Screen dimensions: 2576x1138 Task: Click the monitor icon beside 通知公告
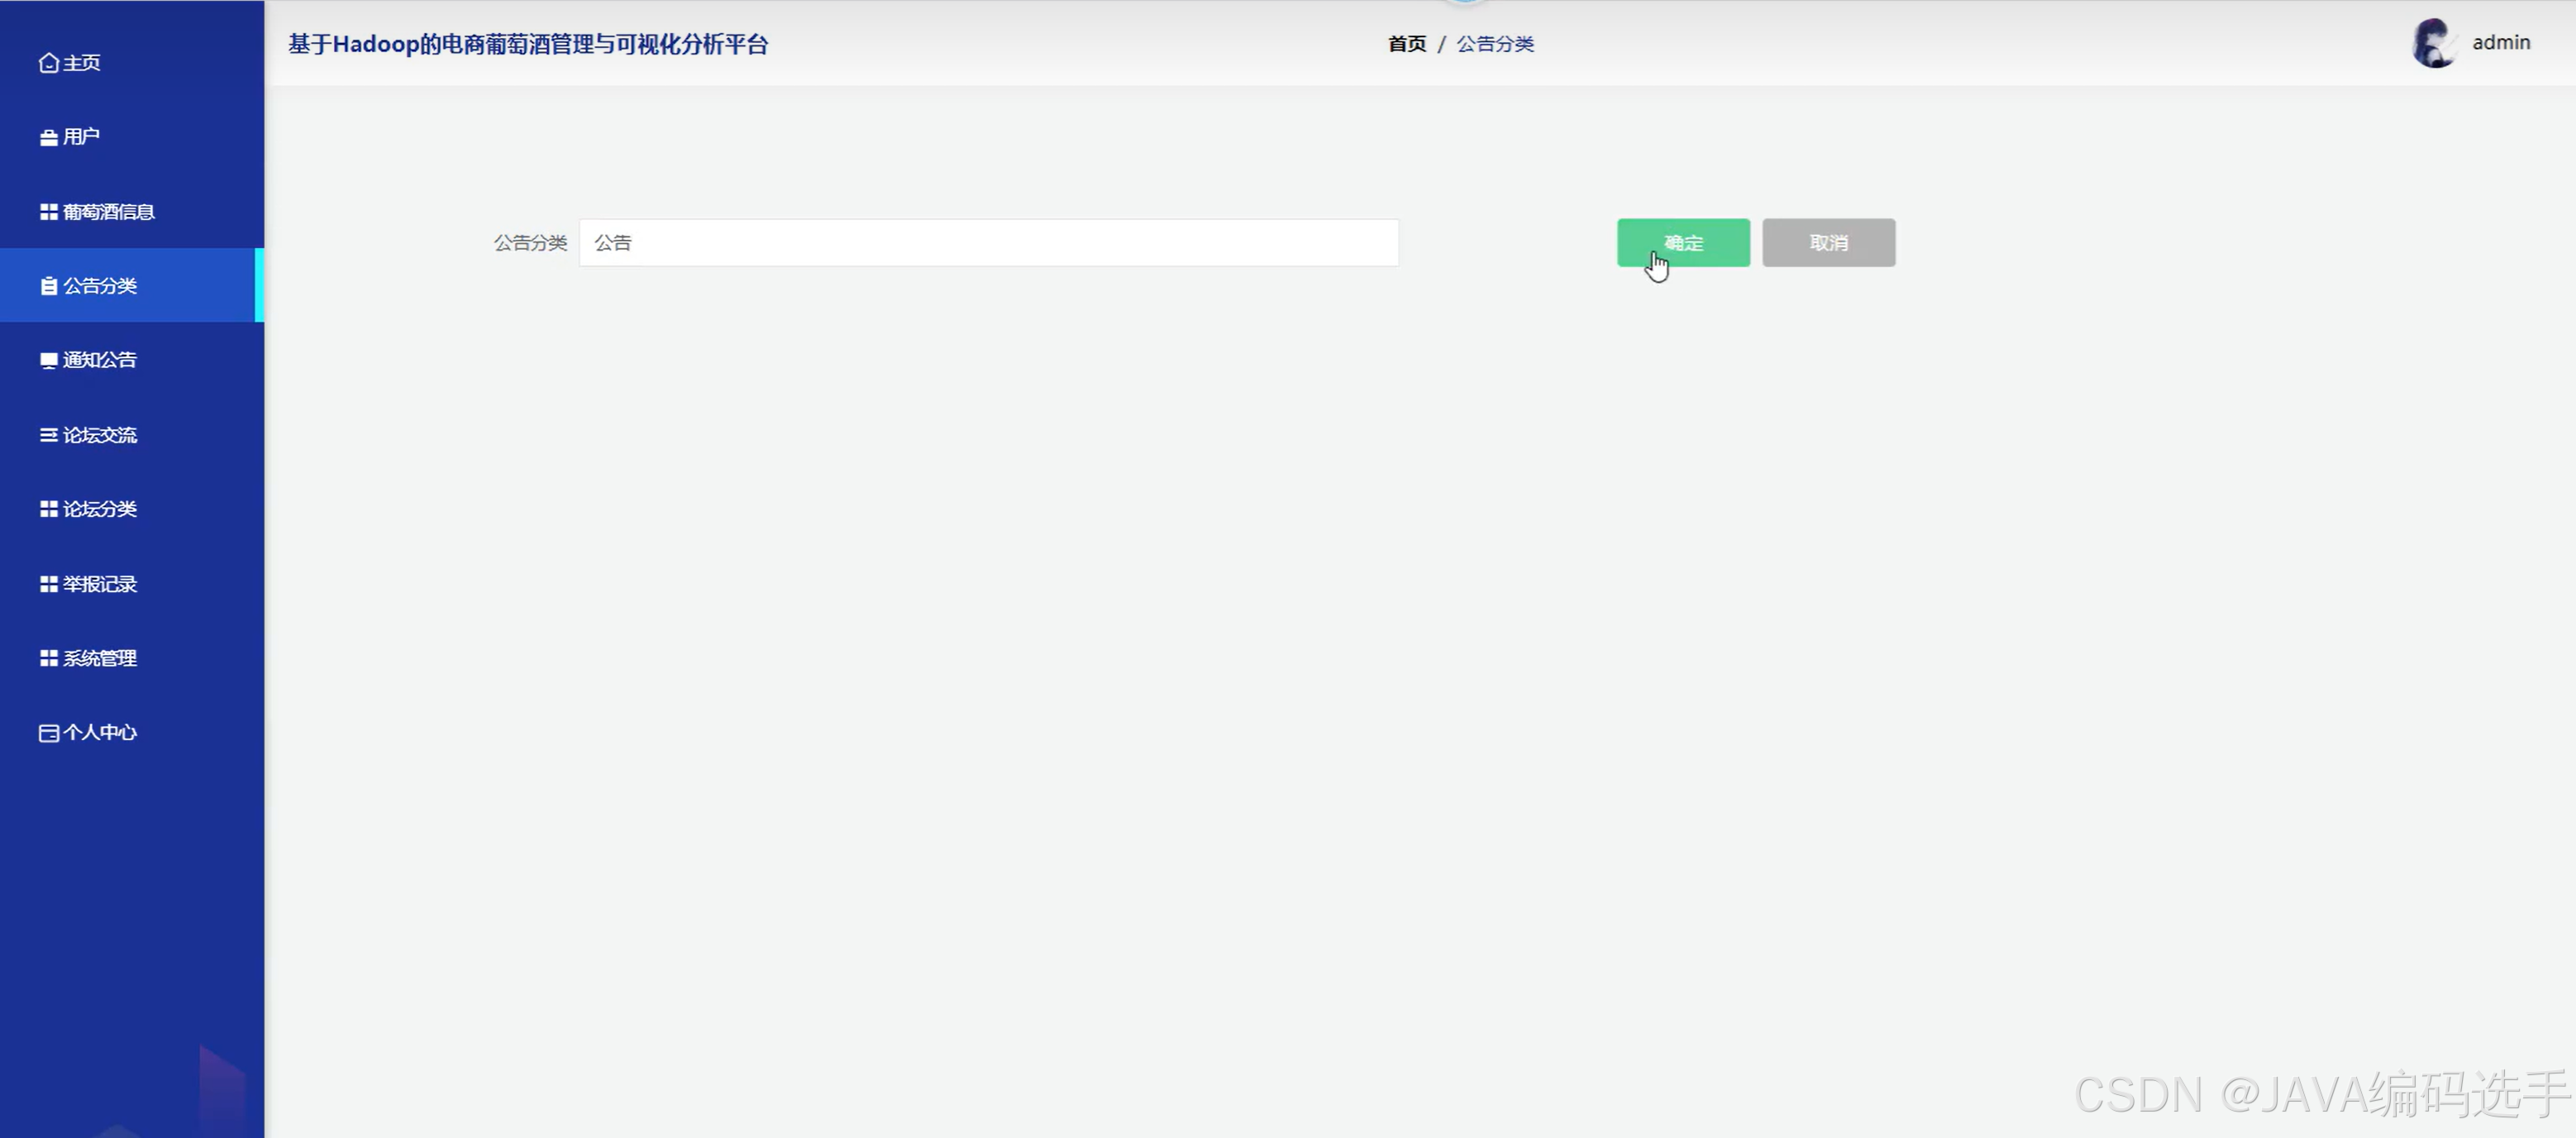48,361
